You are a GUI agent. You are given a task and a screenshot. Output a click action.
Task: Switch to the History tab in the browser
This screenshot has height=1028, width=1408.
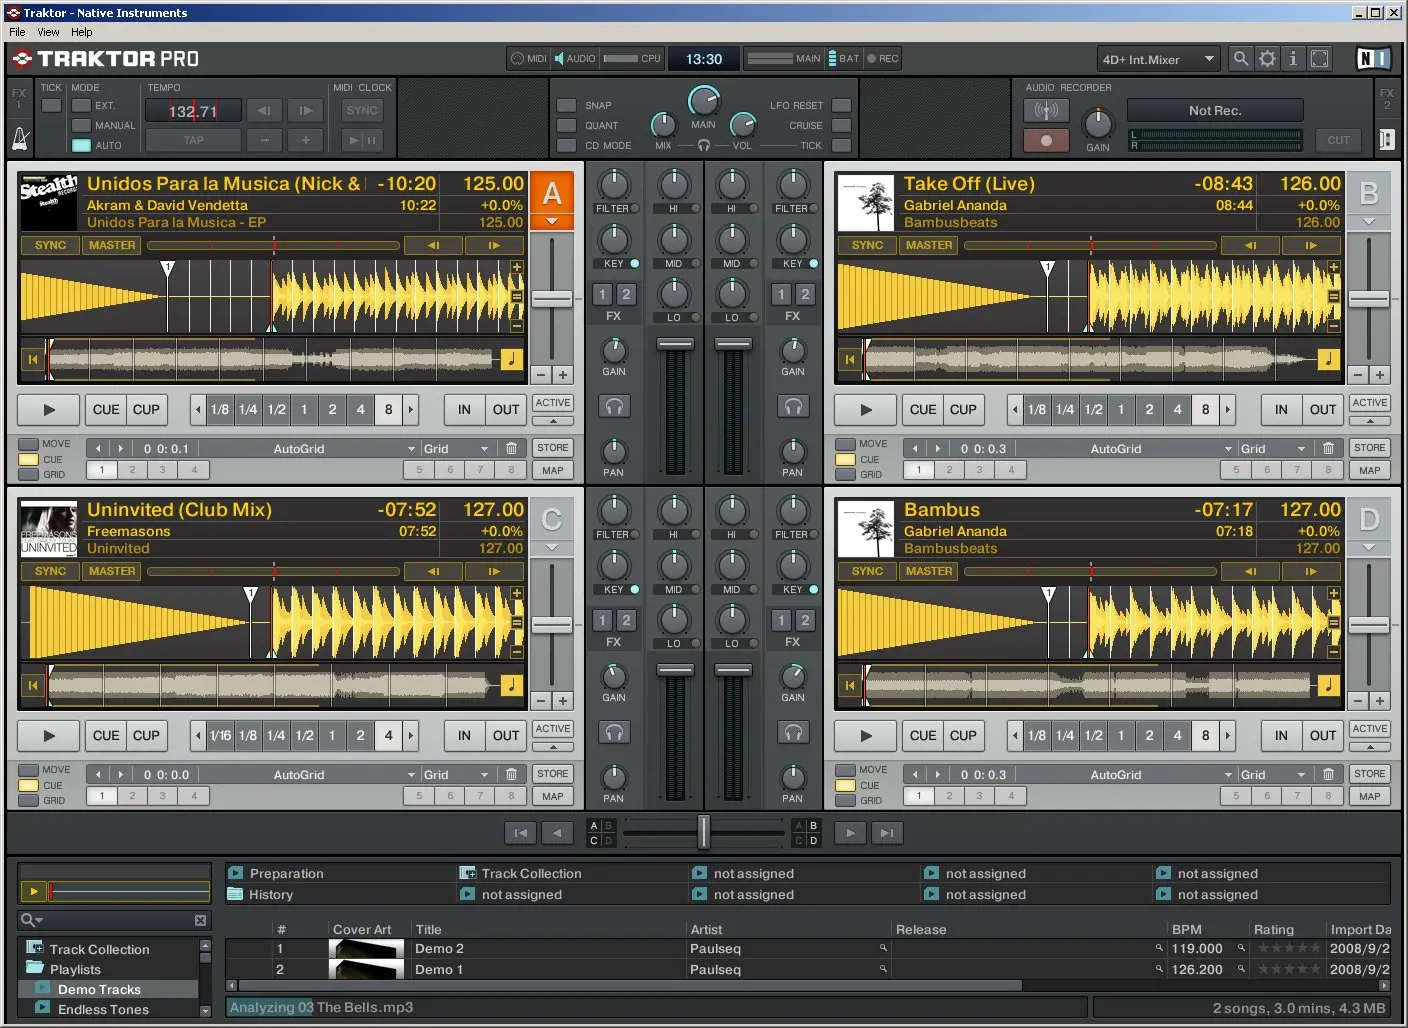pos(270,894)
